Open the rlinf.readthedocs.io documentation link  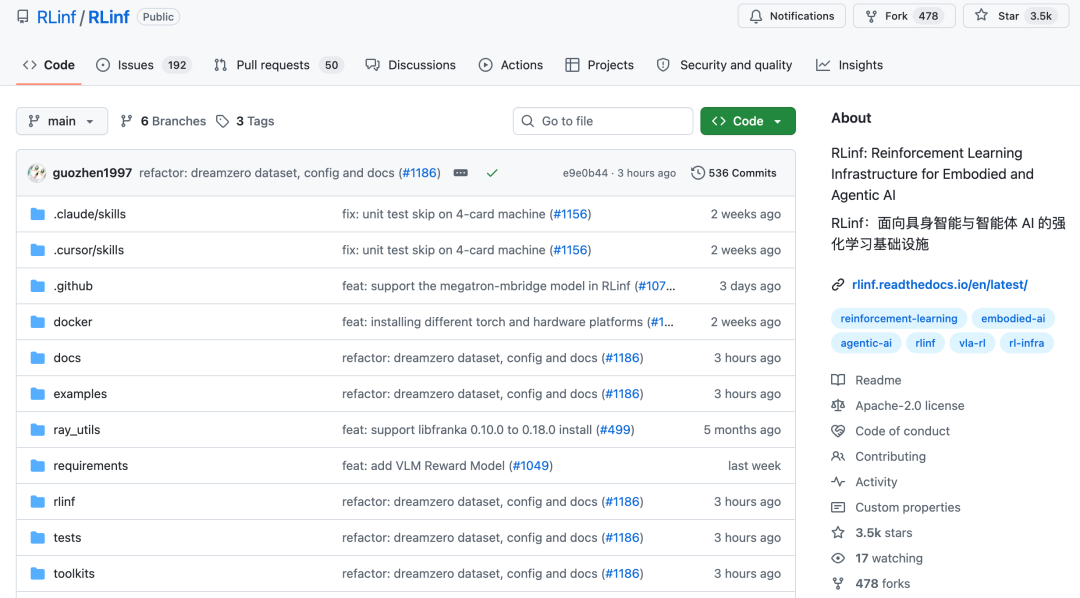click(x=939, y=285)
